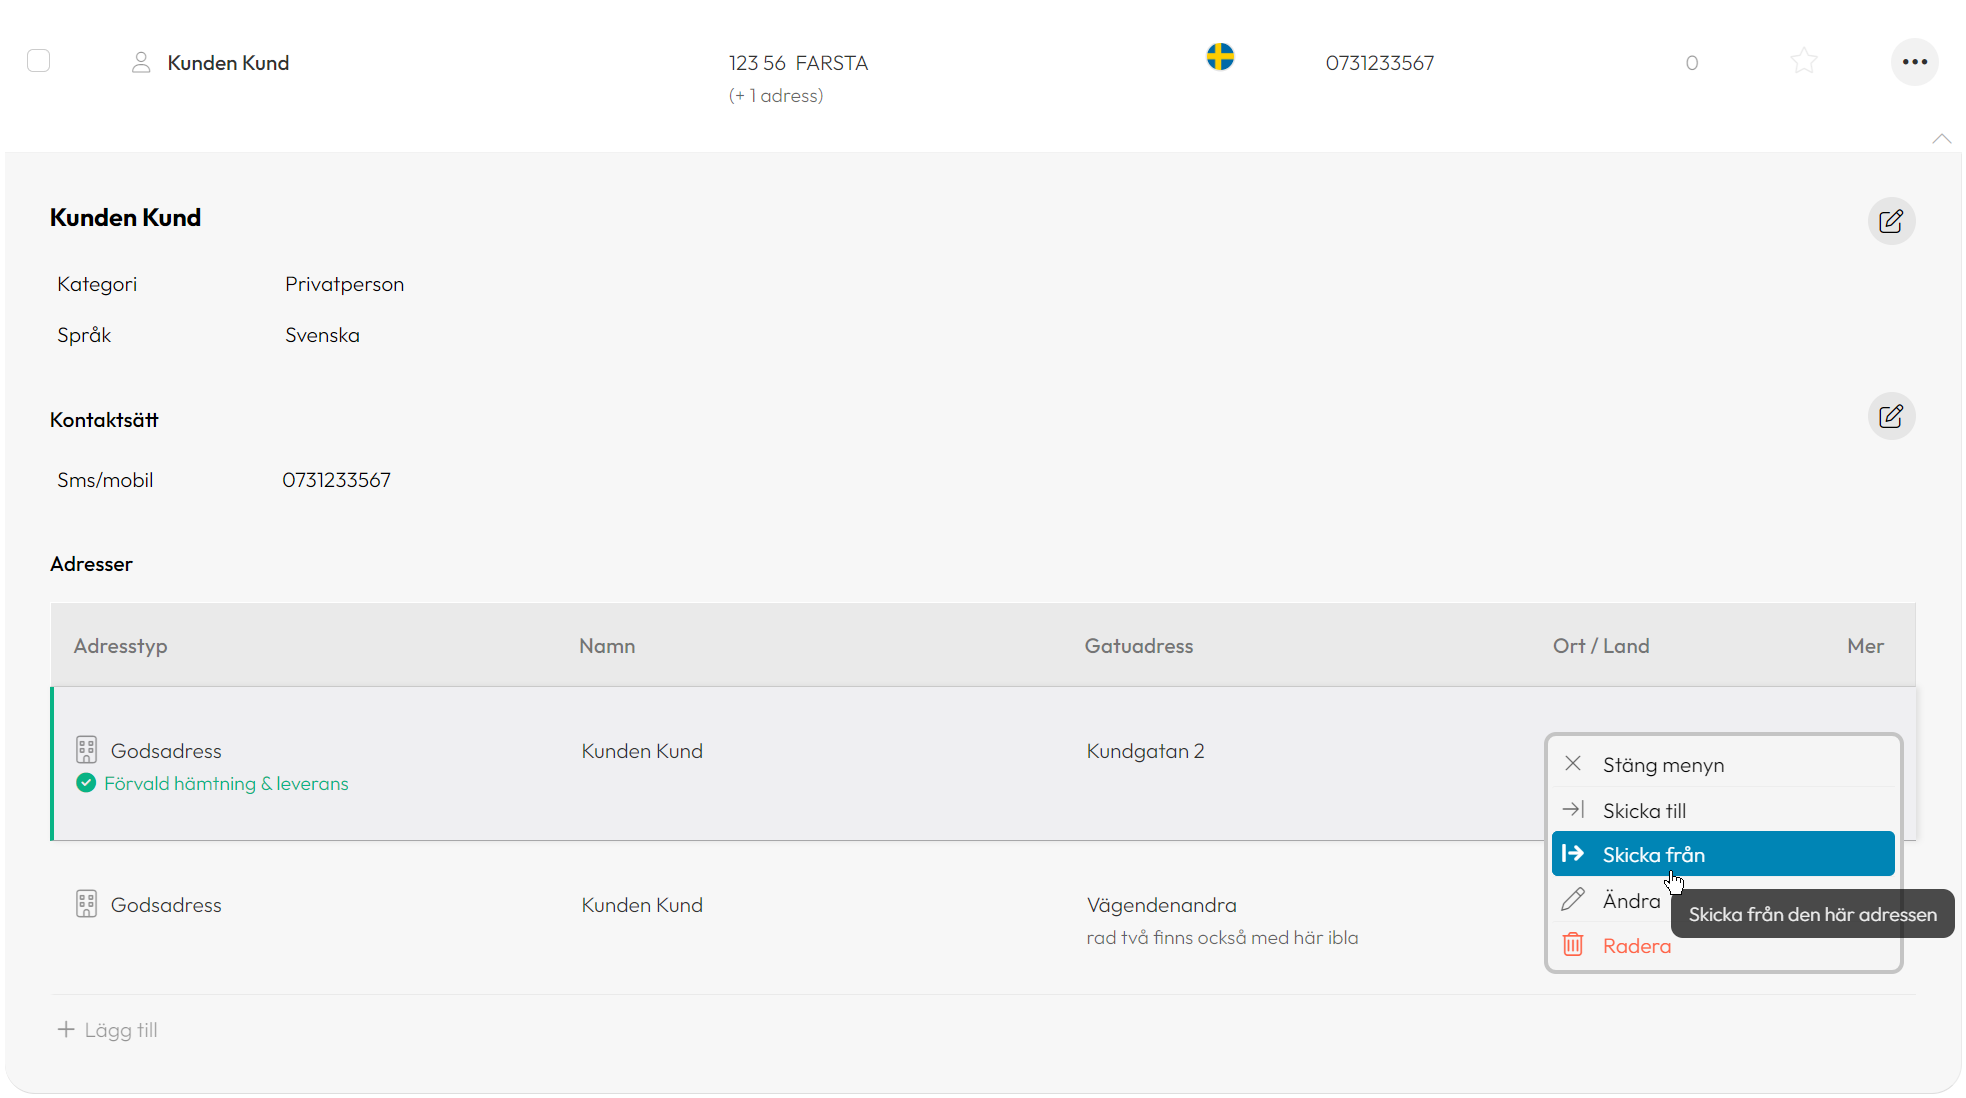Click the Sms/mobil value 0731233567
Viewport: 1966px width, 1098px height.
pos(336,480)
